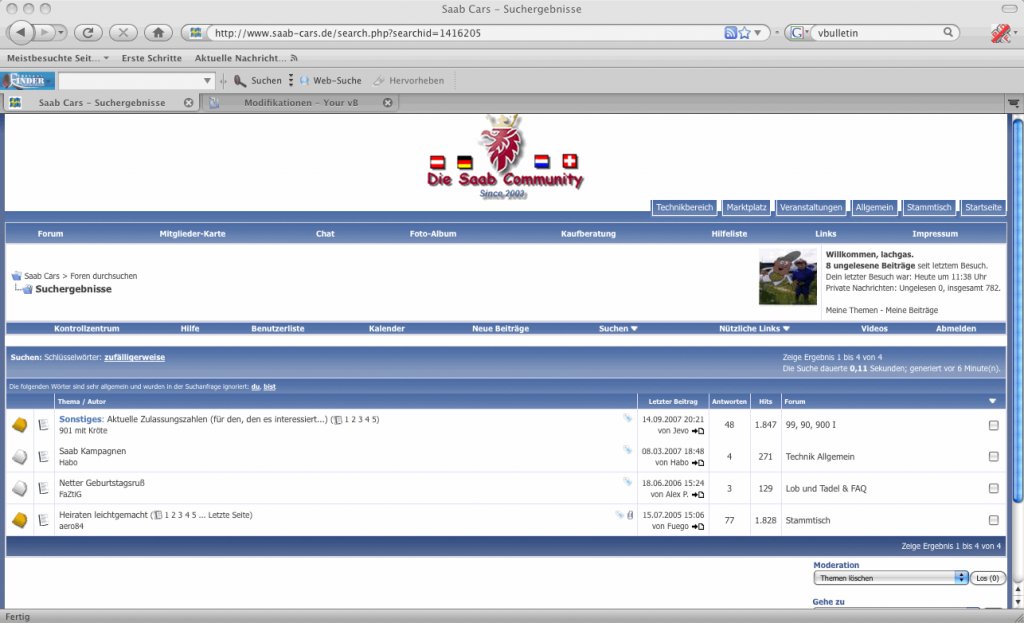
Task: Click the Kontrollzentrum link
Action: (x=87, y=328)
